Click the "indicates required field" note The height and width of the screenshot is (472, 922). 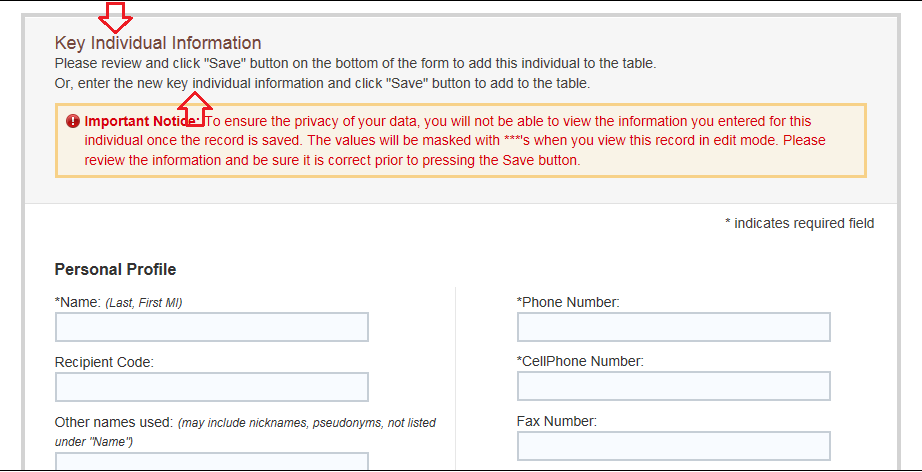click(x=799, y=223)
